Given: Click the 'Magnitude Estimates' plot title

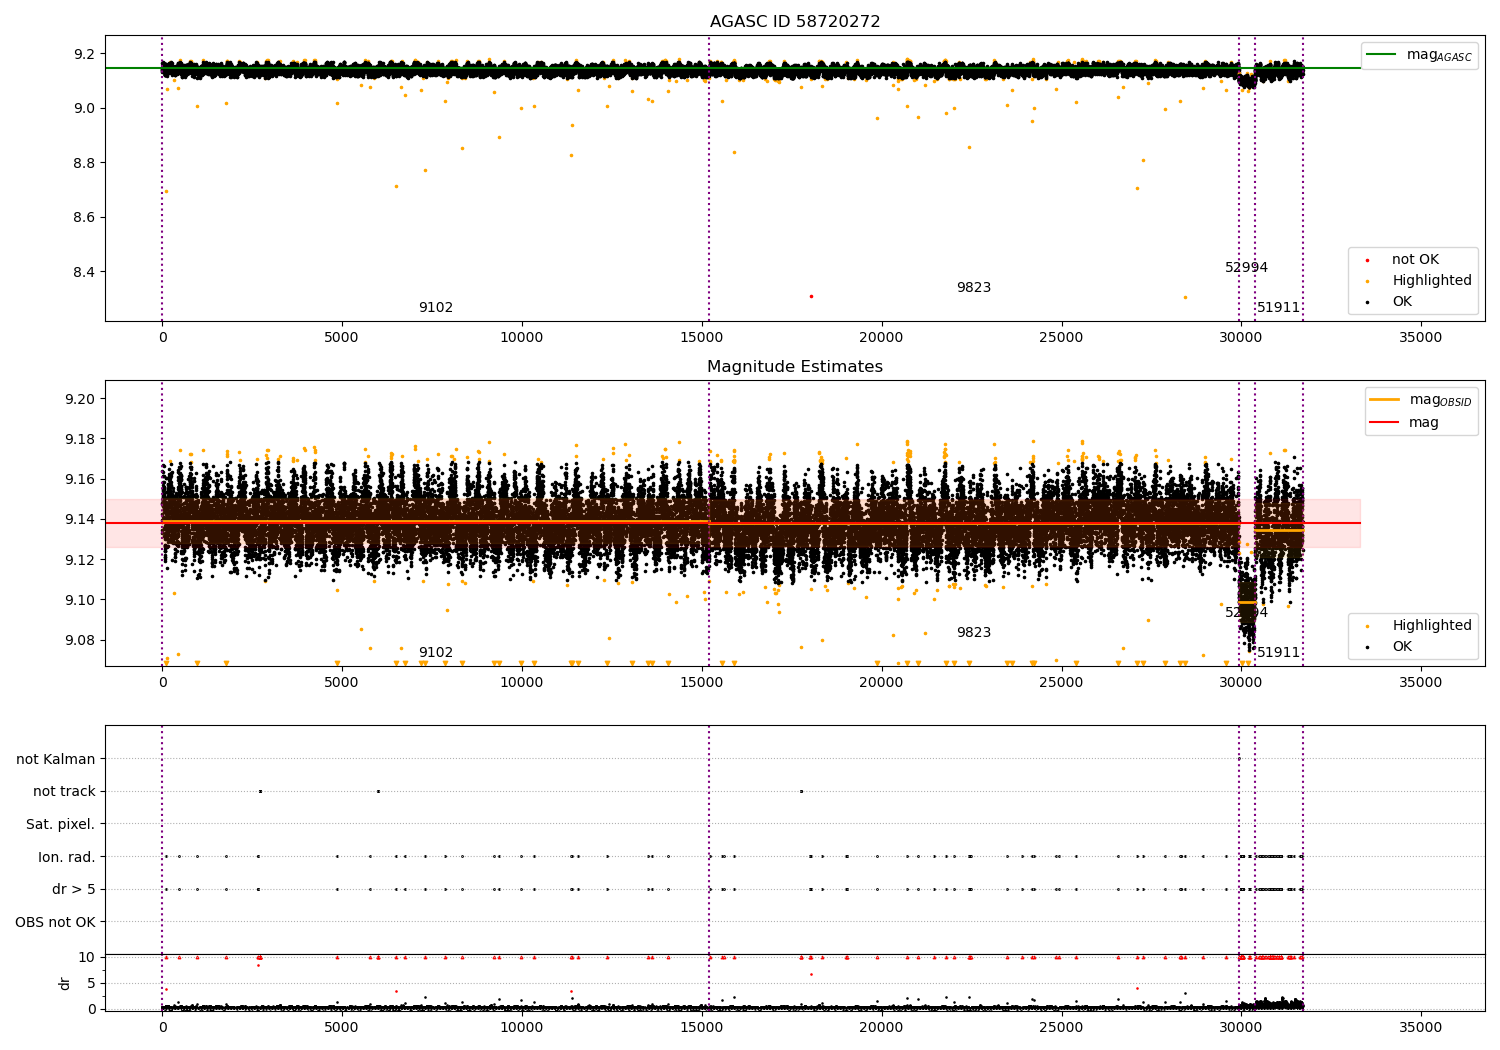Looking at the screenshot, I should [x=795, y=367].
